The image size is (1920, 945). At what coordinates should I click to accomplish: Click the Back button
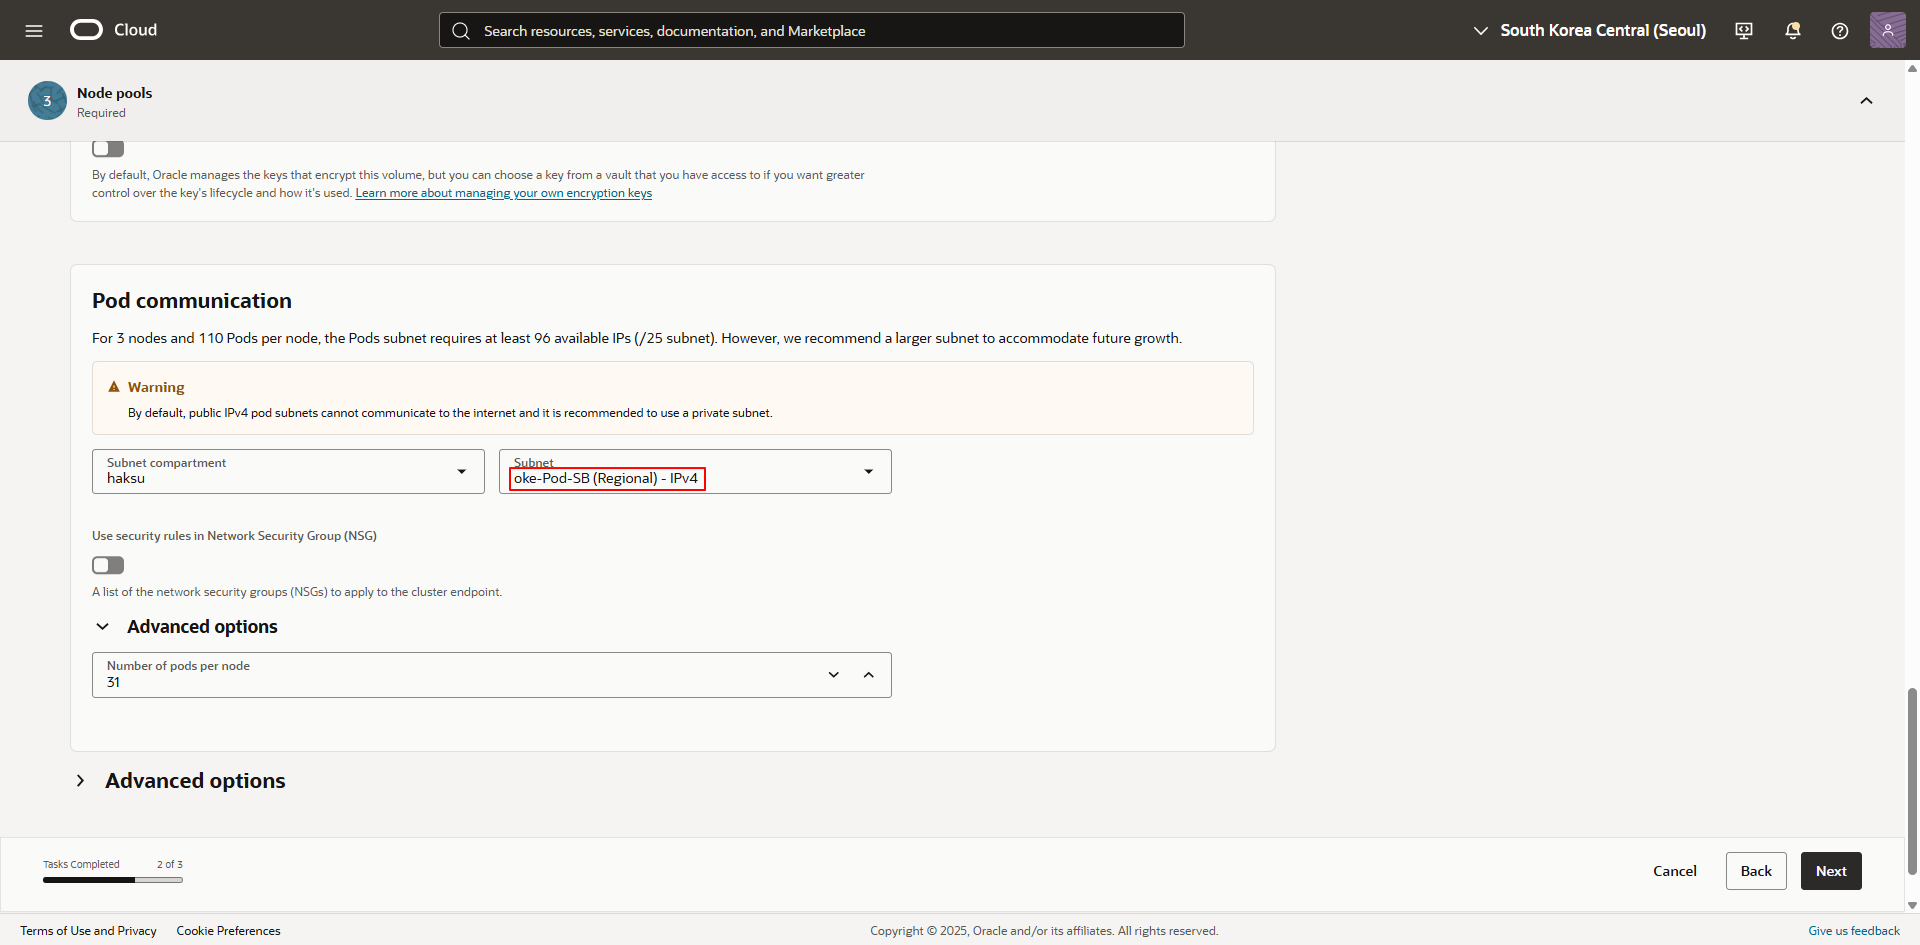pos(1755,871)
